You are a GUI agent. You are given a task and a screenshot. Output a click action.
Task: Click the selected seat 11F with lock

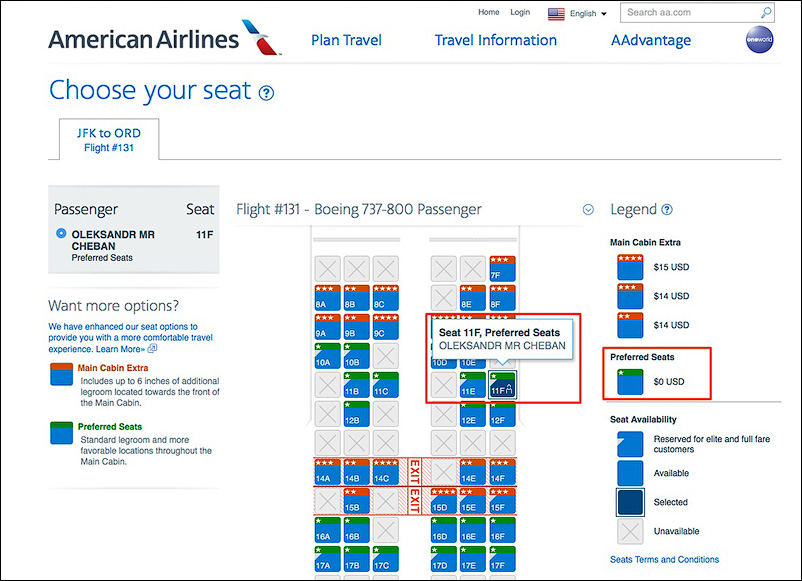coord(503,385)
